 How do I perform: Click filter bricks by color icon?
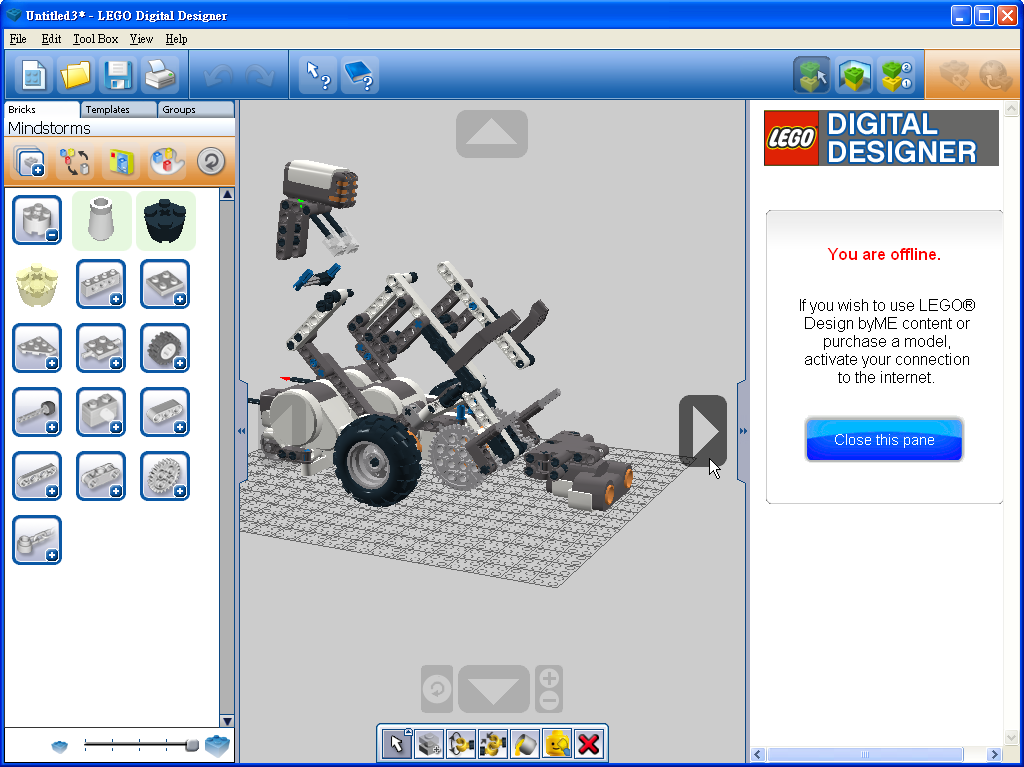coord(74,161)
